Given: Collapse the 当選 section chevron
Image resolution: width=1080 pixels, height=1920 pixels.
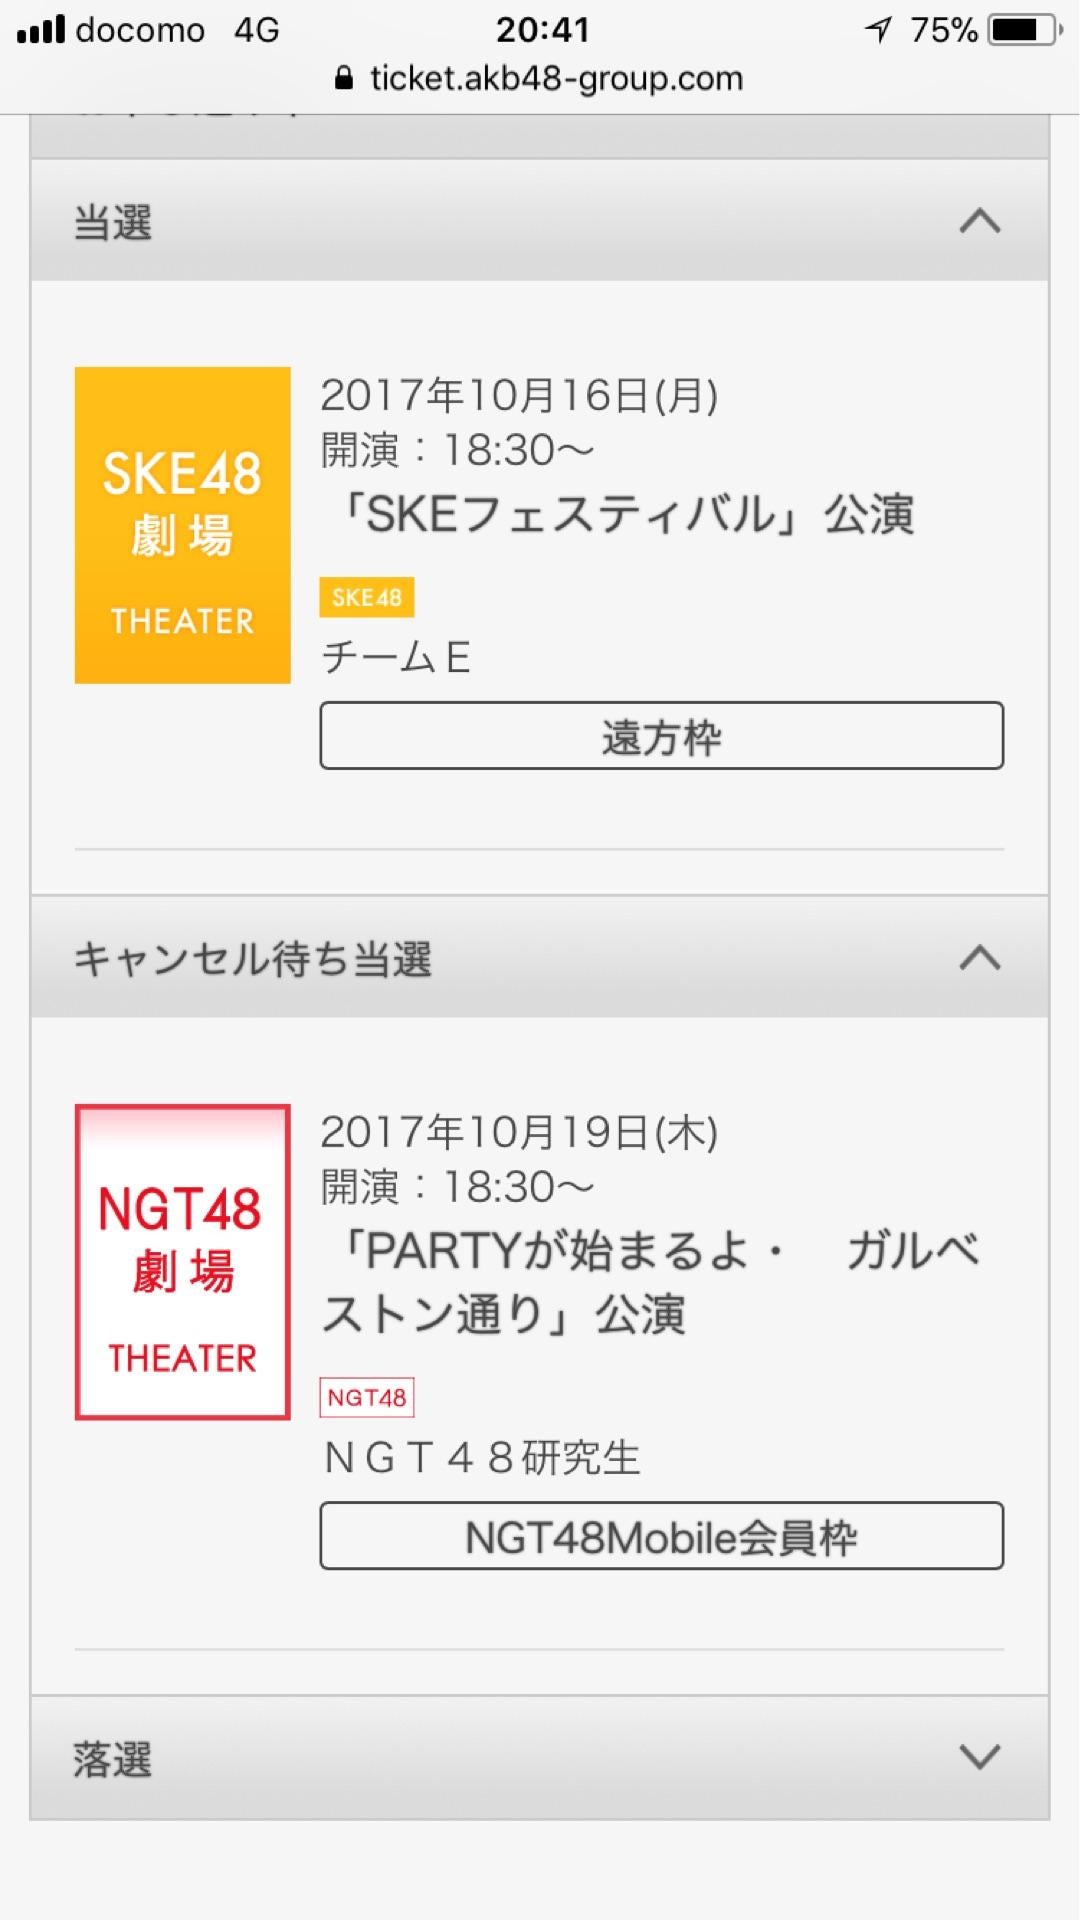Looking at the screenshot, I should 979,221.
